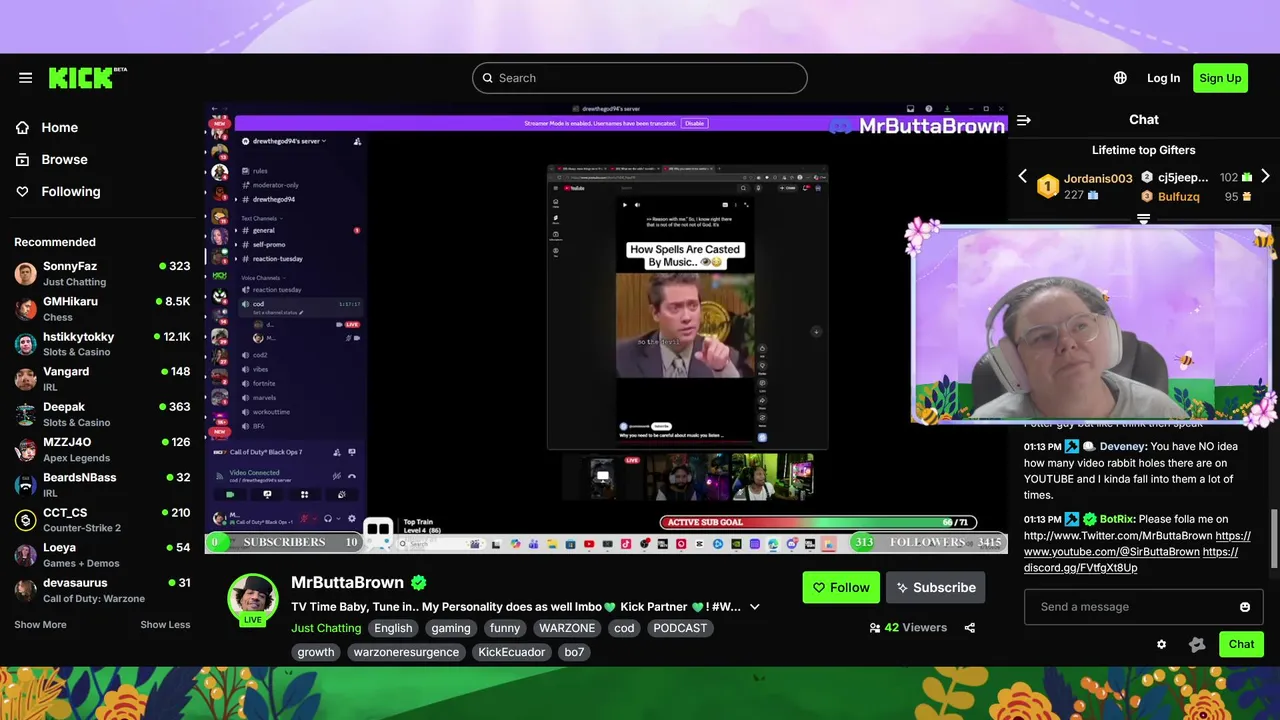Screen dimensions: 1280x720
Task: Share the stream using the share icon
Action: click(969, 628)
